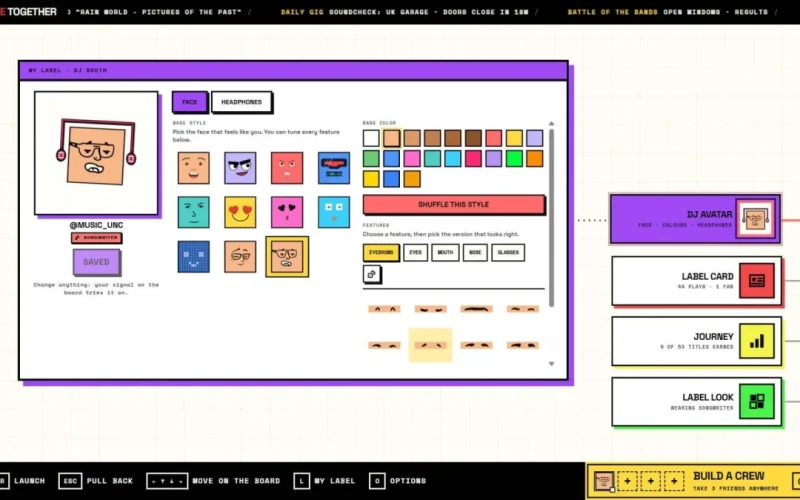Click the Saved button
The image size is (800, 500).
(96, 262)
